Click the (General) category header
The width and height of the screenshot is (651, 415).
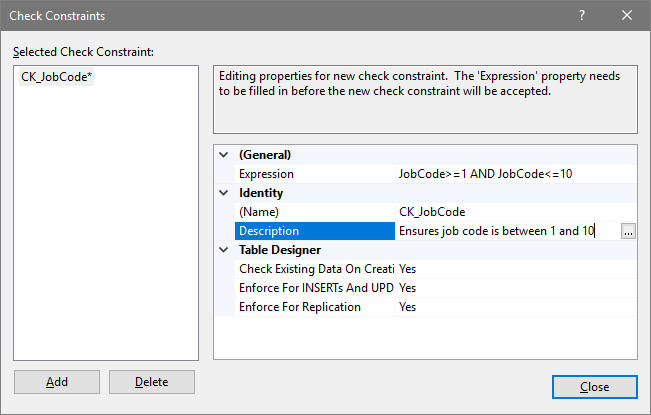click(265, 155)
